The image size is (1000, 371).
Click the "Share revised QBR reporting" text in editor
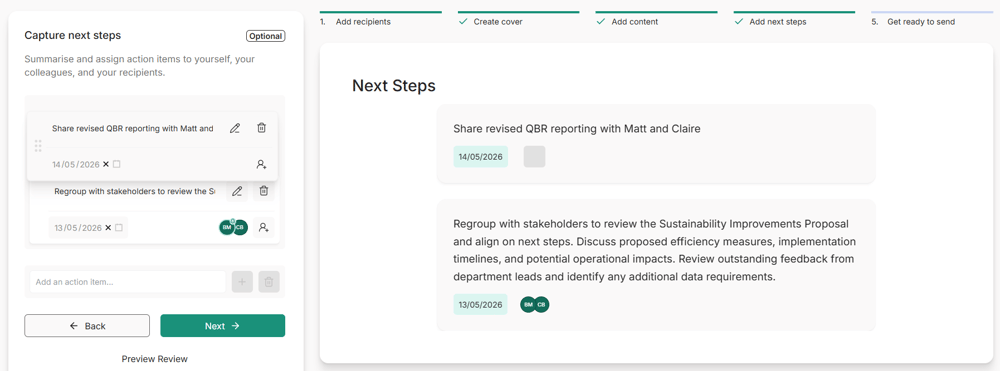133,128
